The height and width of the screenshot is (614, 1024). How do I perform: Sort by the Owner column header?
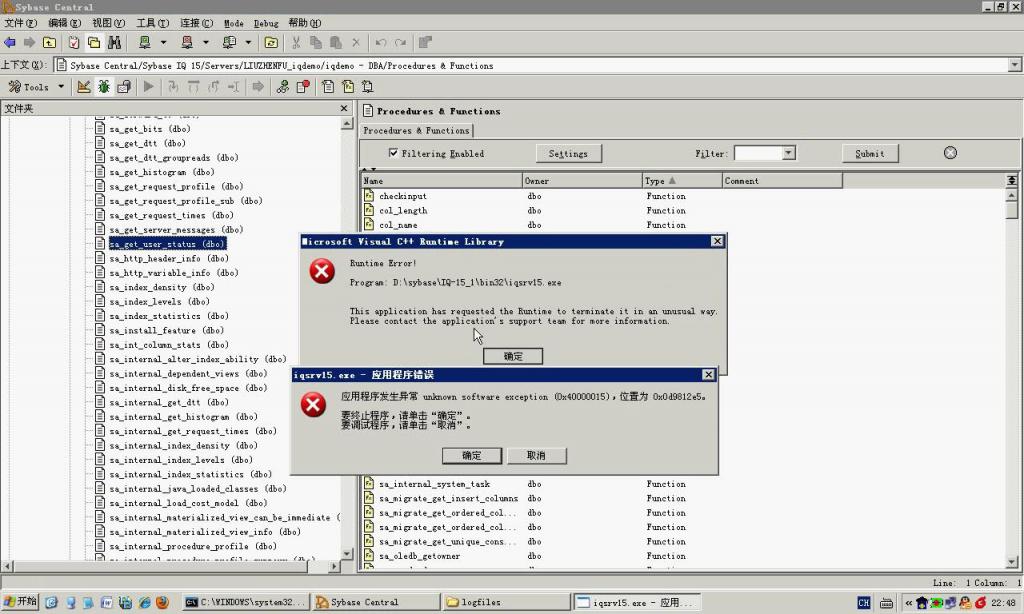click(x=583, y=181)
